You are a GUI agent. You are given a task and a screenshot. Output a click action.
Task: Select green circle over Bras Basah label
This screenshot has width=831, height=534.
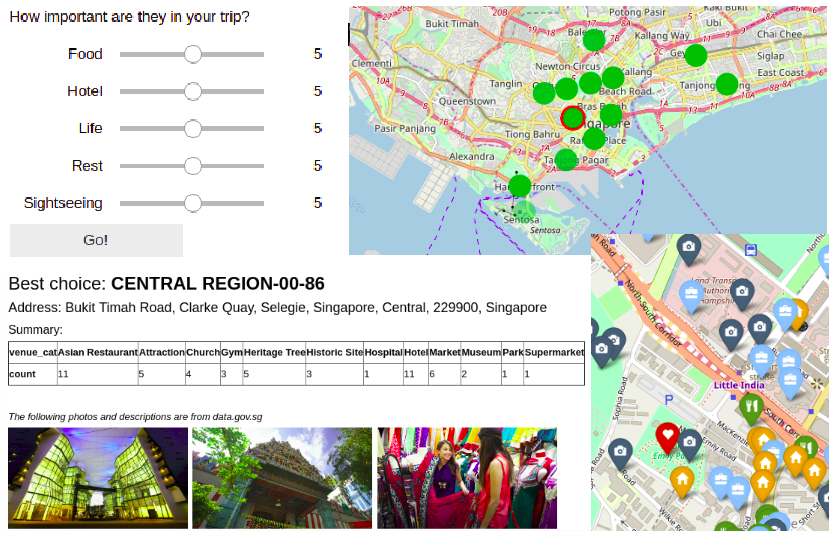point(611,115)
